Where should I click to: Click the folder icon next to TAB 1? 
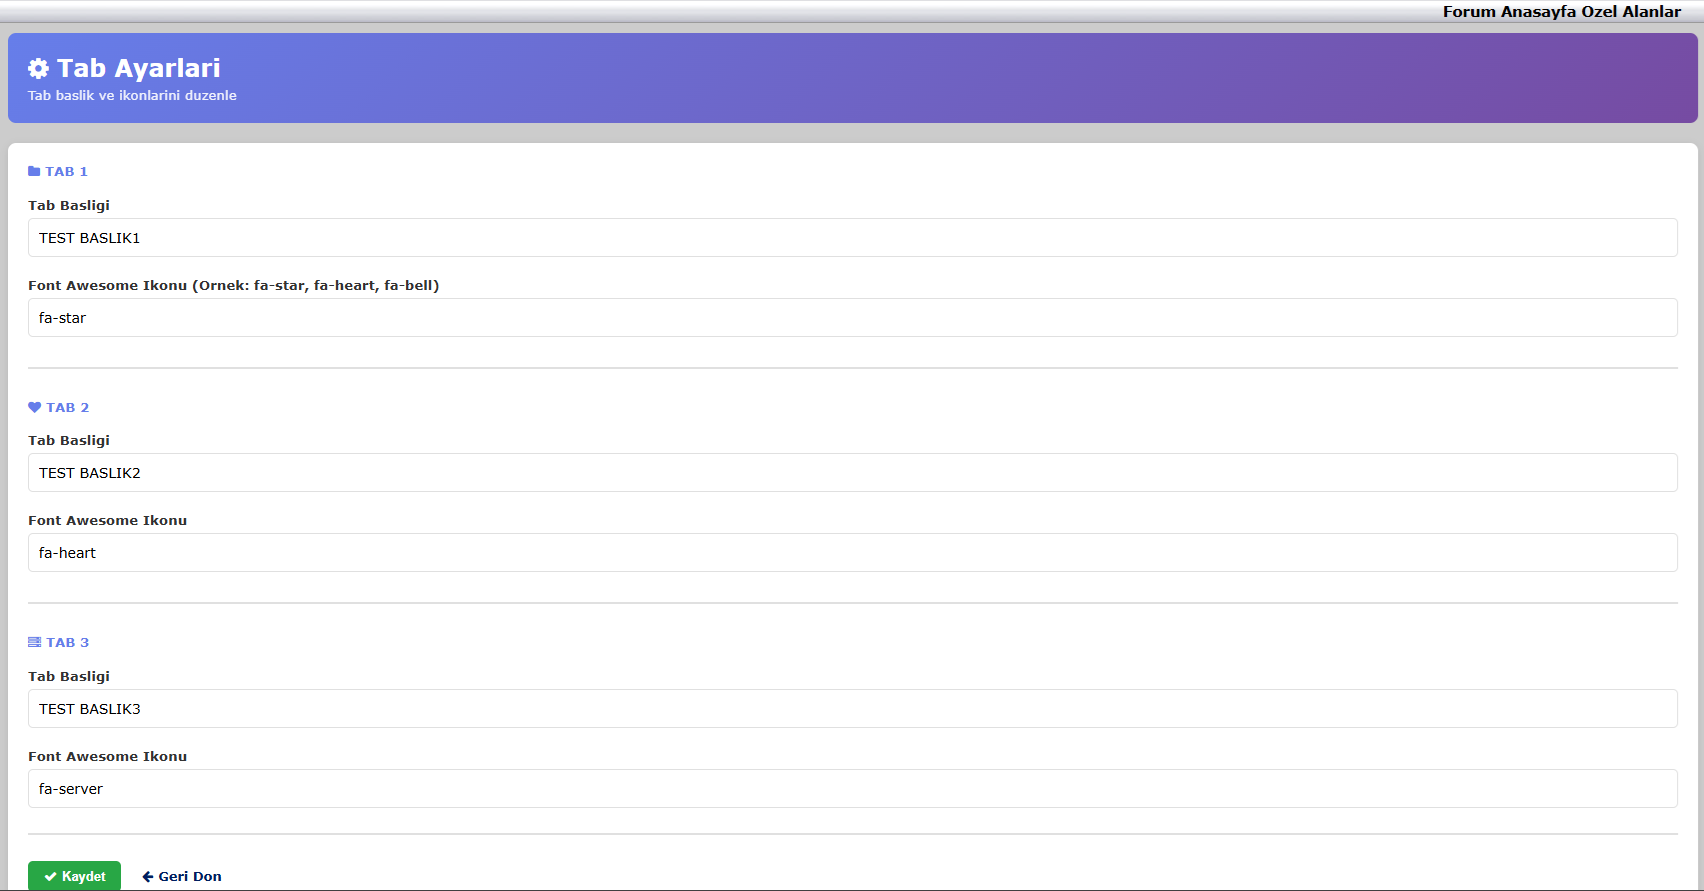click(x=34, y=172)
